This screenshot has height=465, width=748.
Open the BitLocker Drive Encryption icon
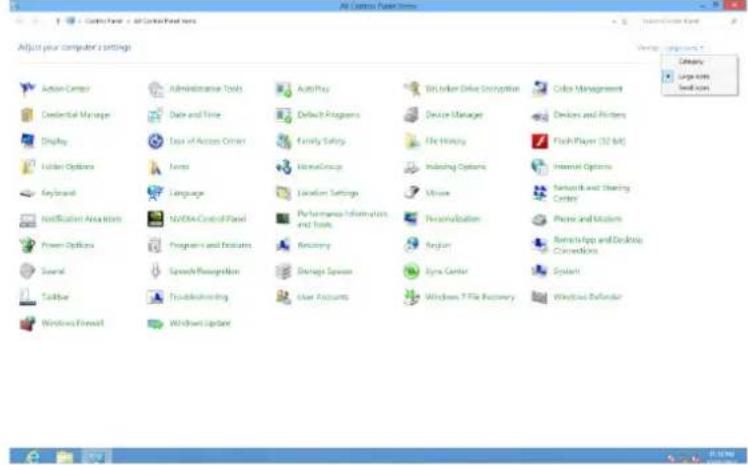[x=412, y=89]
